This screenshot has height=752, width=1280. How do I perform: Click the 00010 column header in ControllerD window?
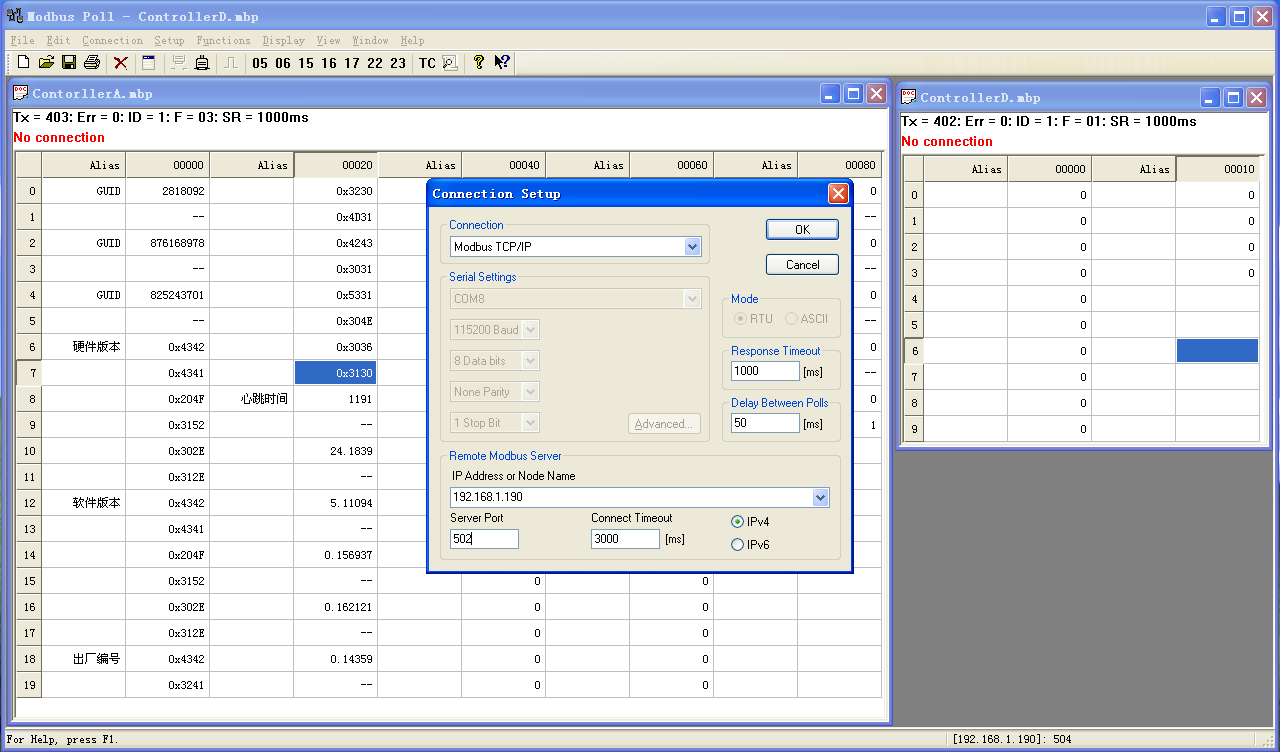(1217, 169)
